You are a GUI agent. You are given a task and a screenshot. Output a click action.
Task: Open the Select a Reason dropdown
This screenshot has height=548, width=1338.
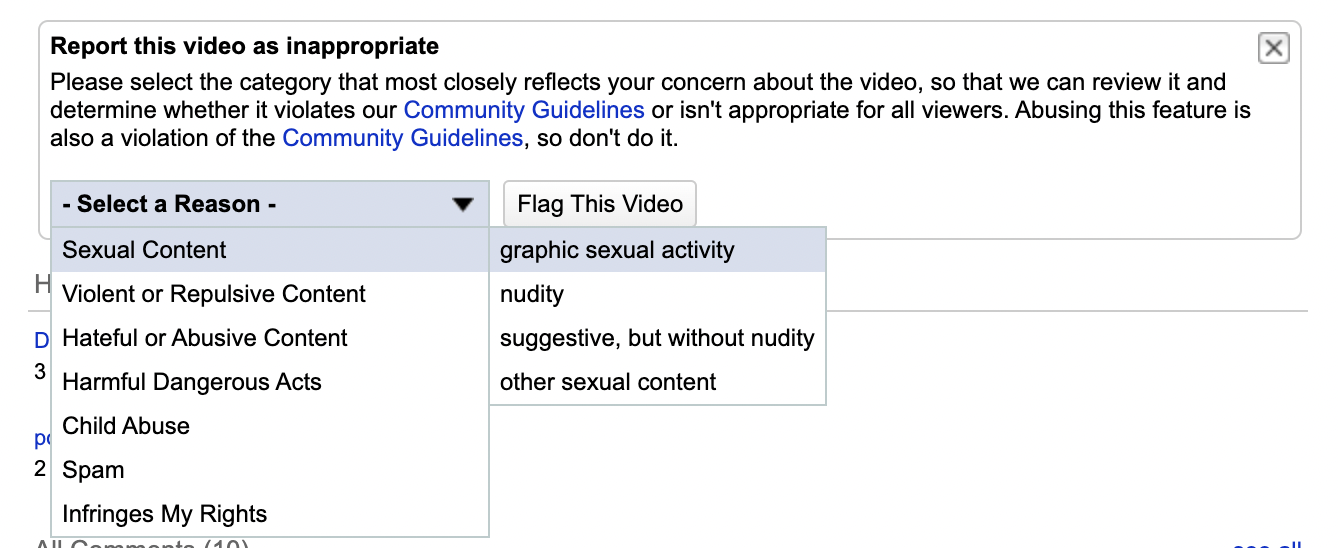click(x=269, y=204)
